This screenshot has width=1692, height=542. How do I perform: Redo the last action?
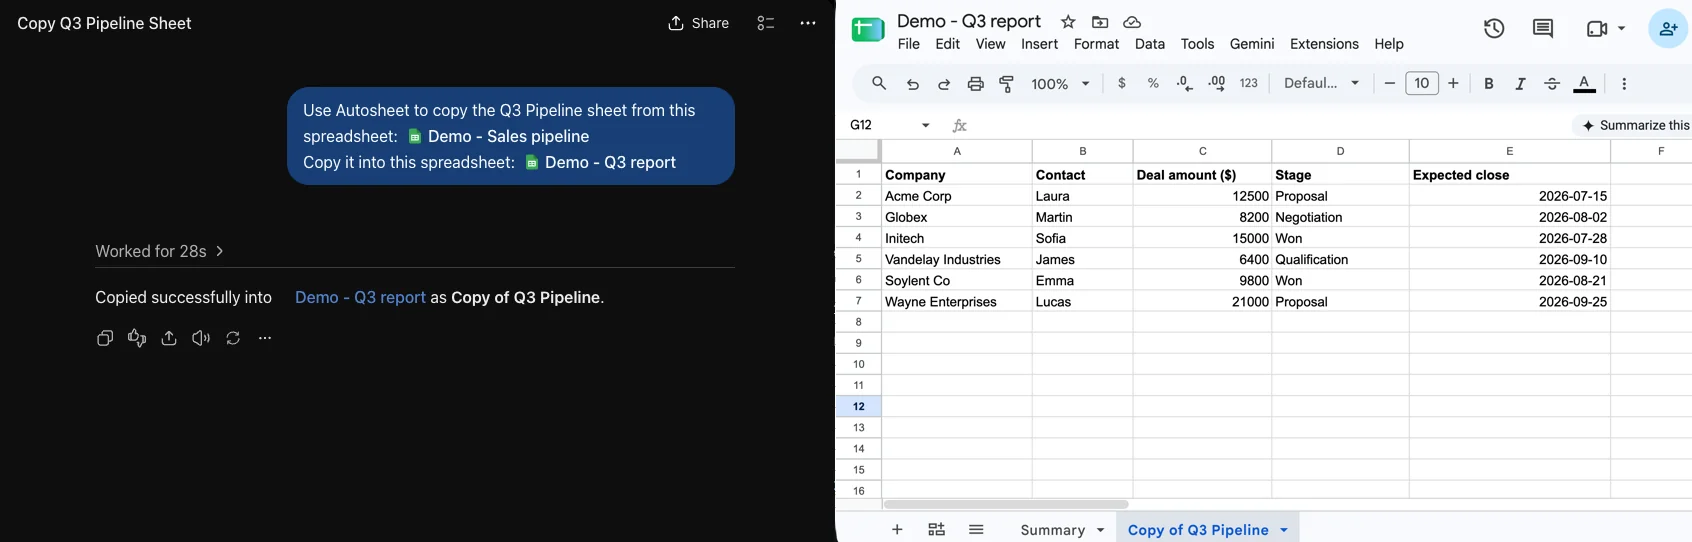(944, 84)
